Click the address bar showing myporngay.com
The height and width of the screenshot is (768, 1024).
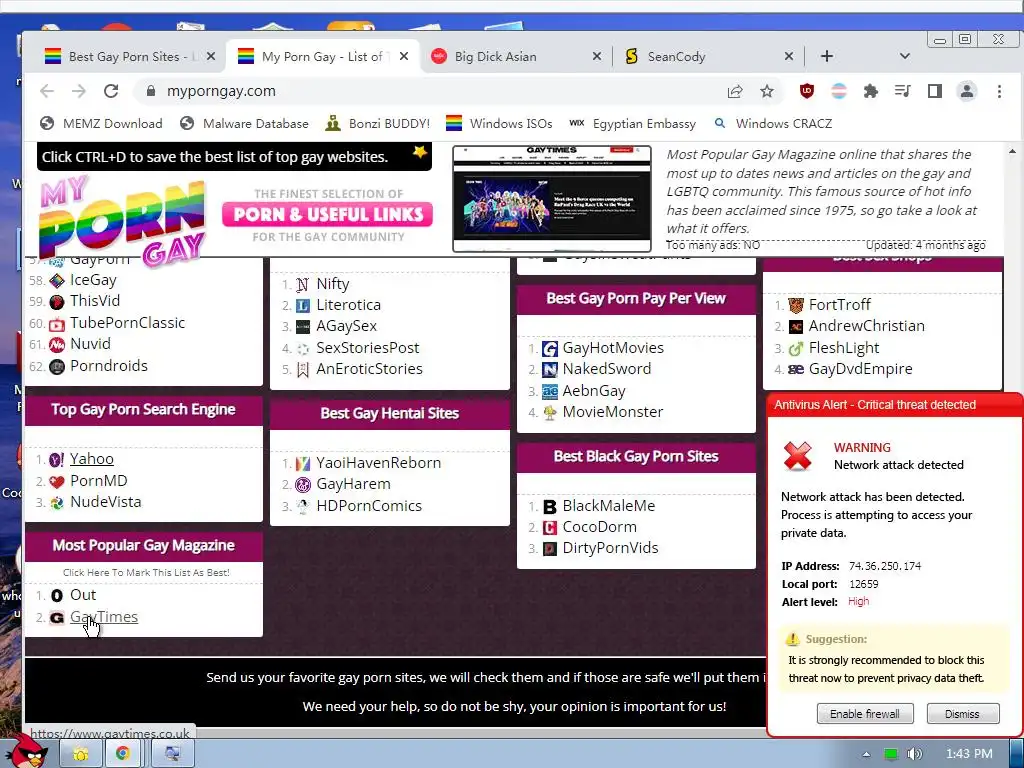(431, 91)
